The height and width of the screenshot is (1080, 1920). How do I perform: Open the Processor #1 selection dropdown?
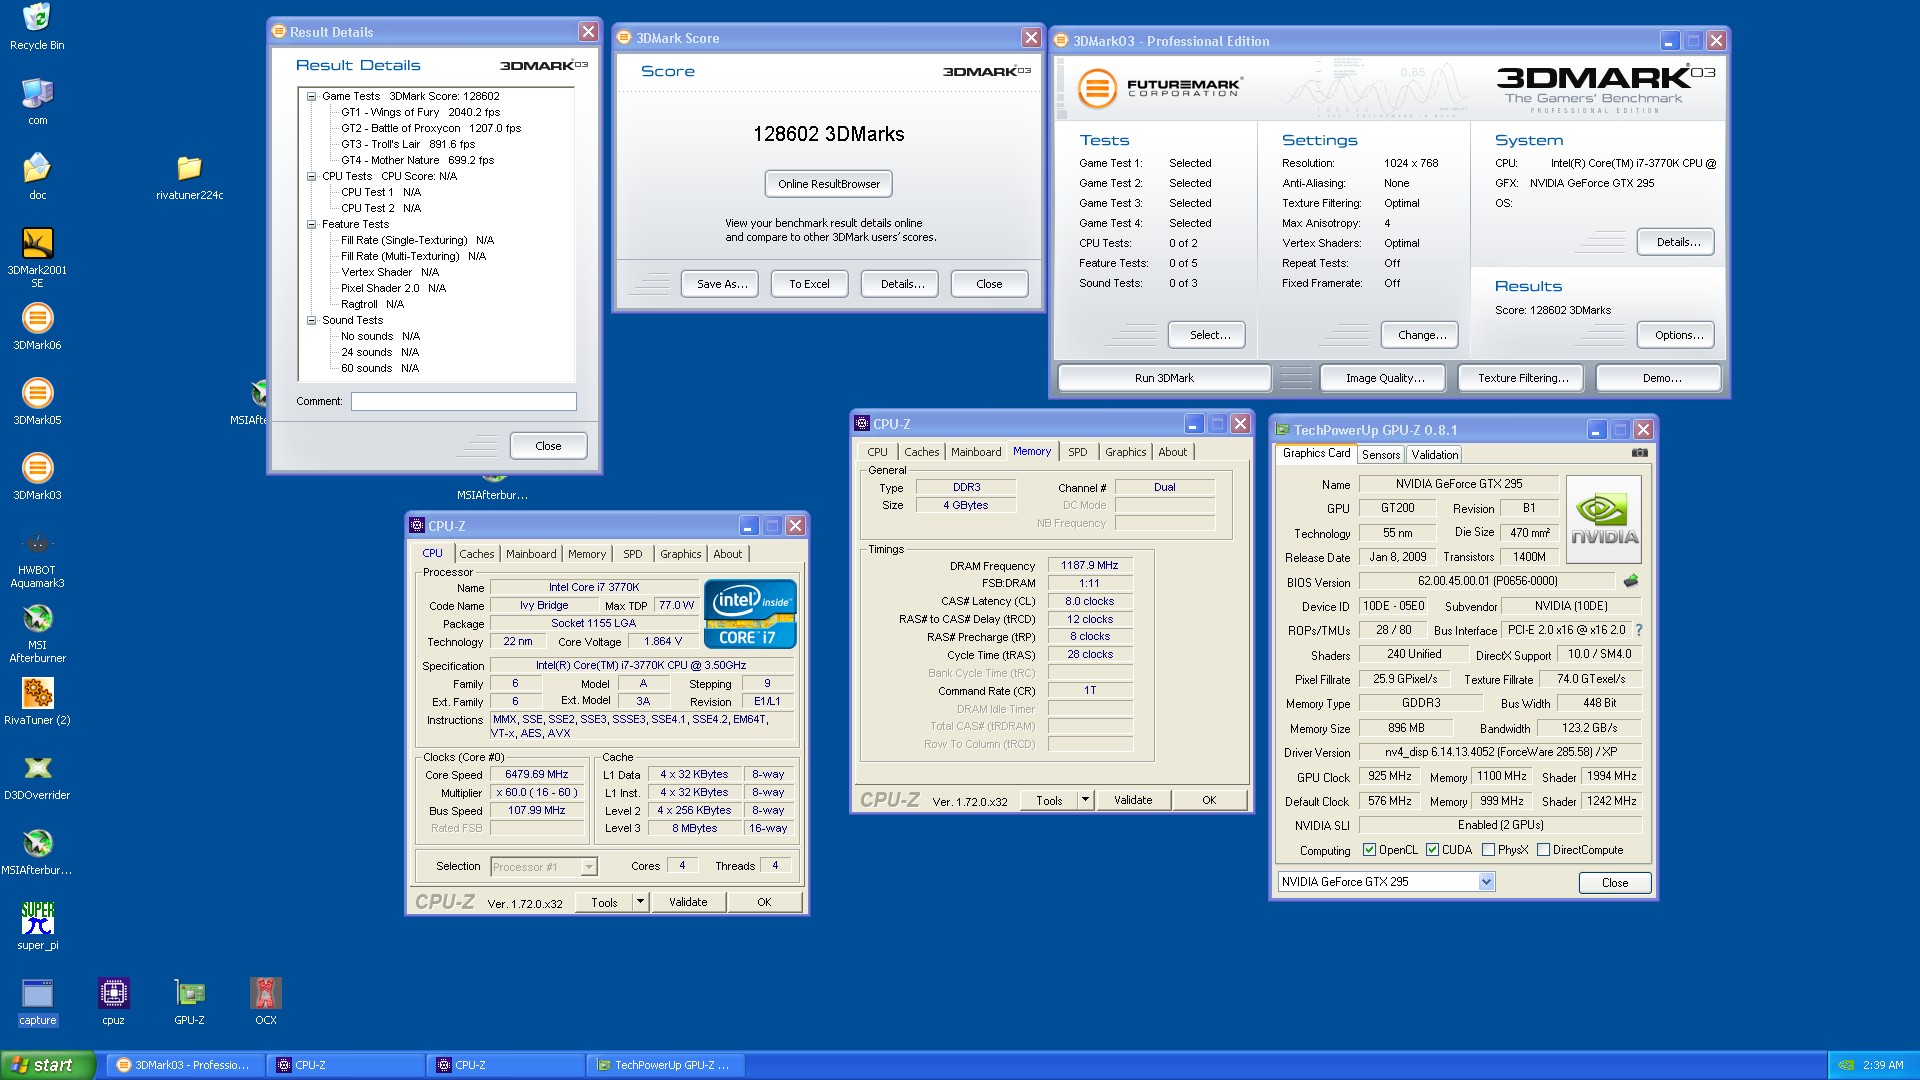588,867
